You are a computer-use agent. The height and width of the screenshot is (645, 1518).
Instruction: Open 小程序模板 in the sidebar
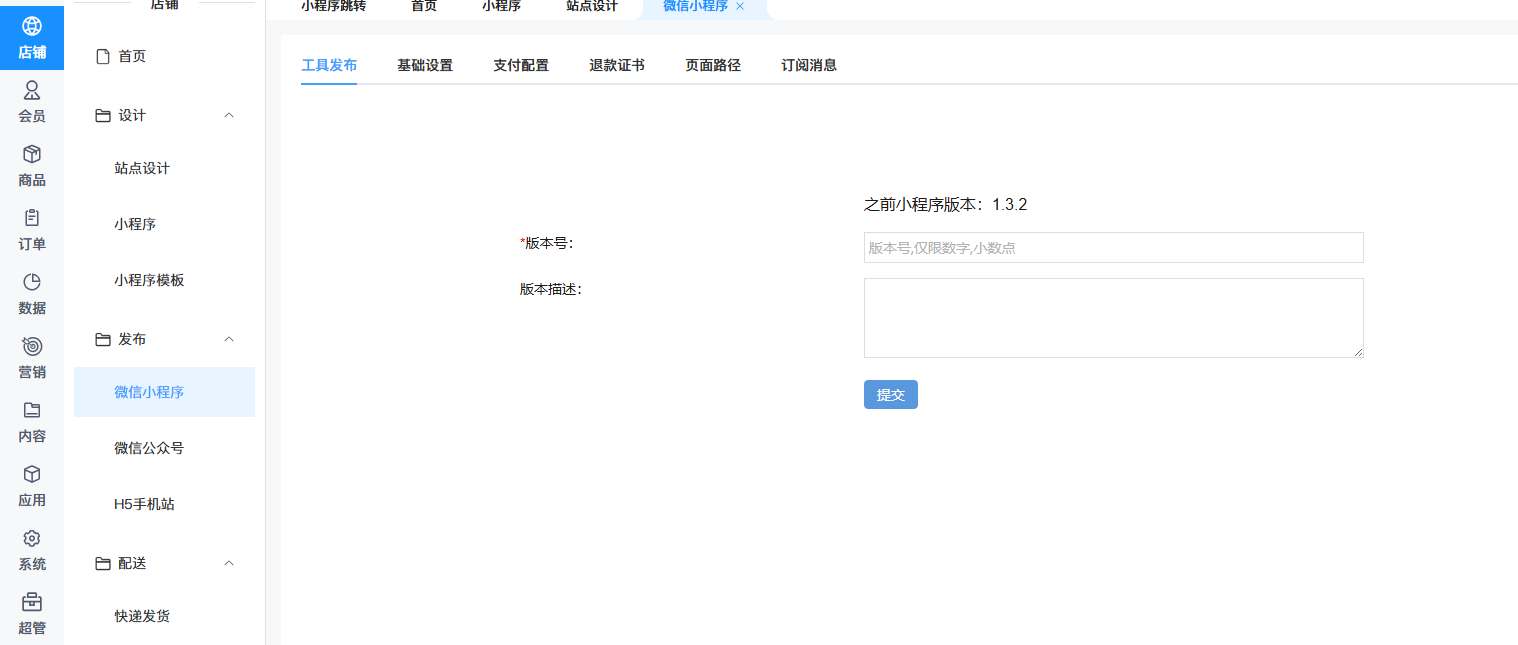[149, 280]
